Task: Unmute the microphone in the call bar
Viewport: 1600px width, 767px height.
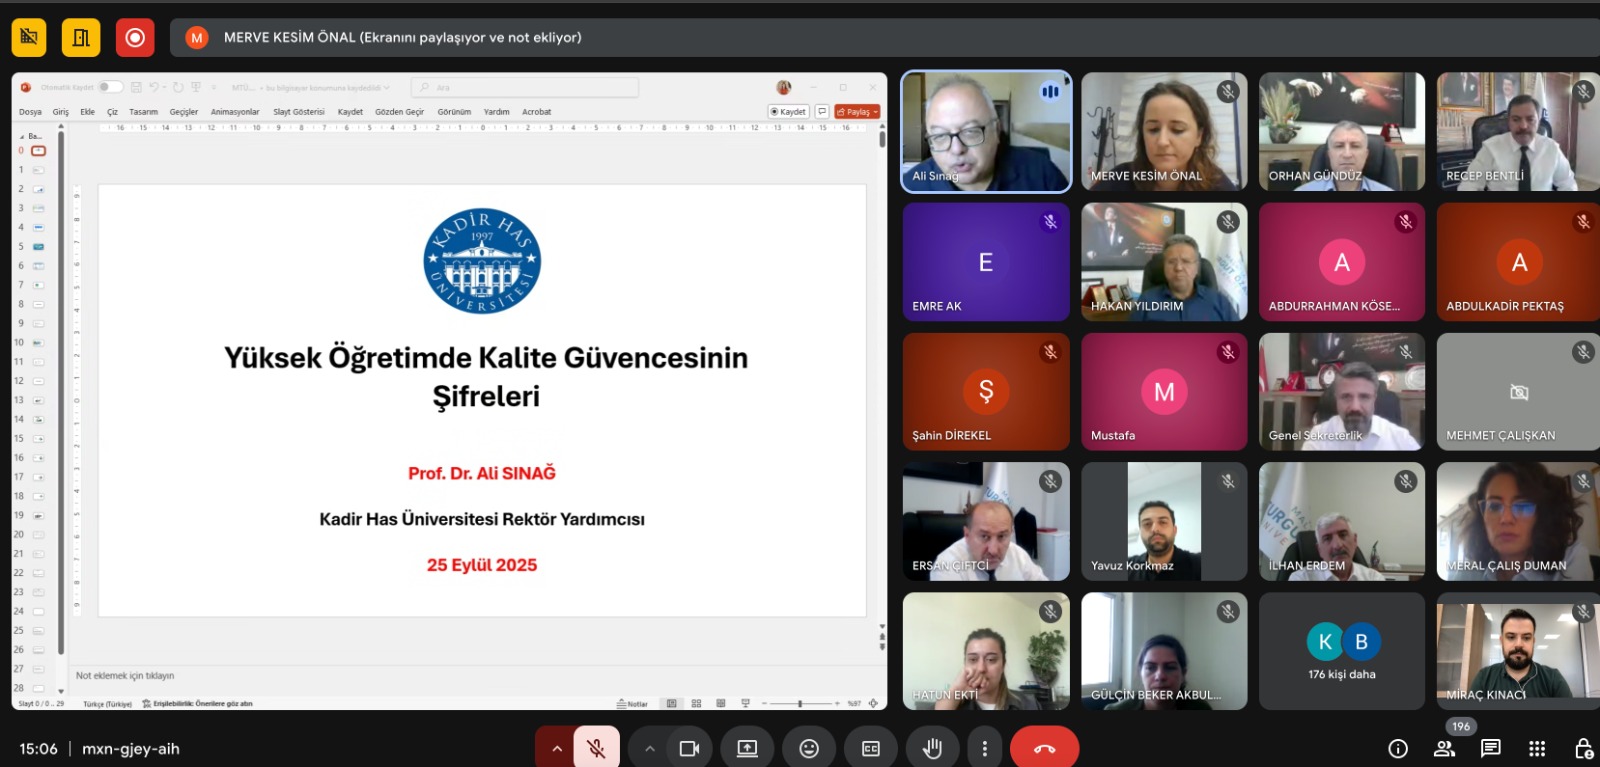Action: (x=596, y=748)
